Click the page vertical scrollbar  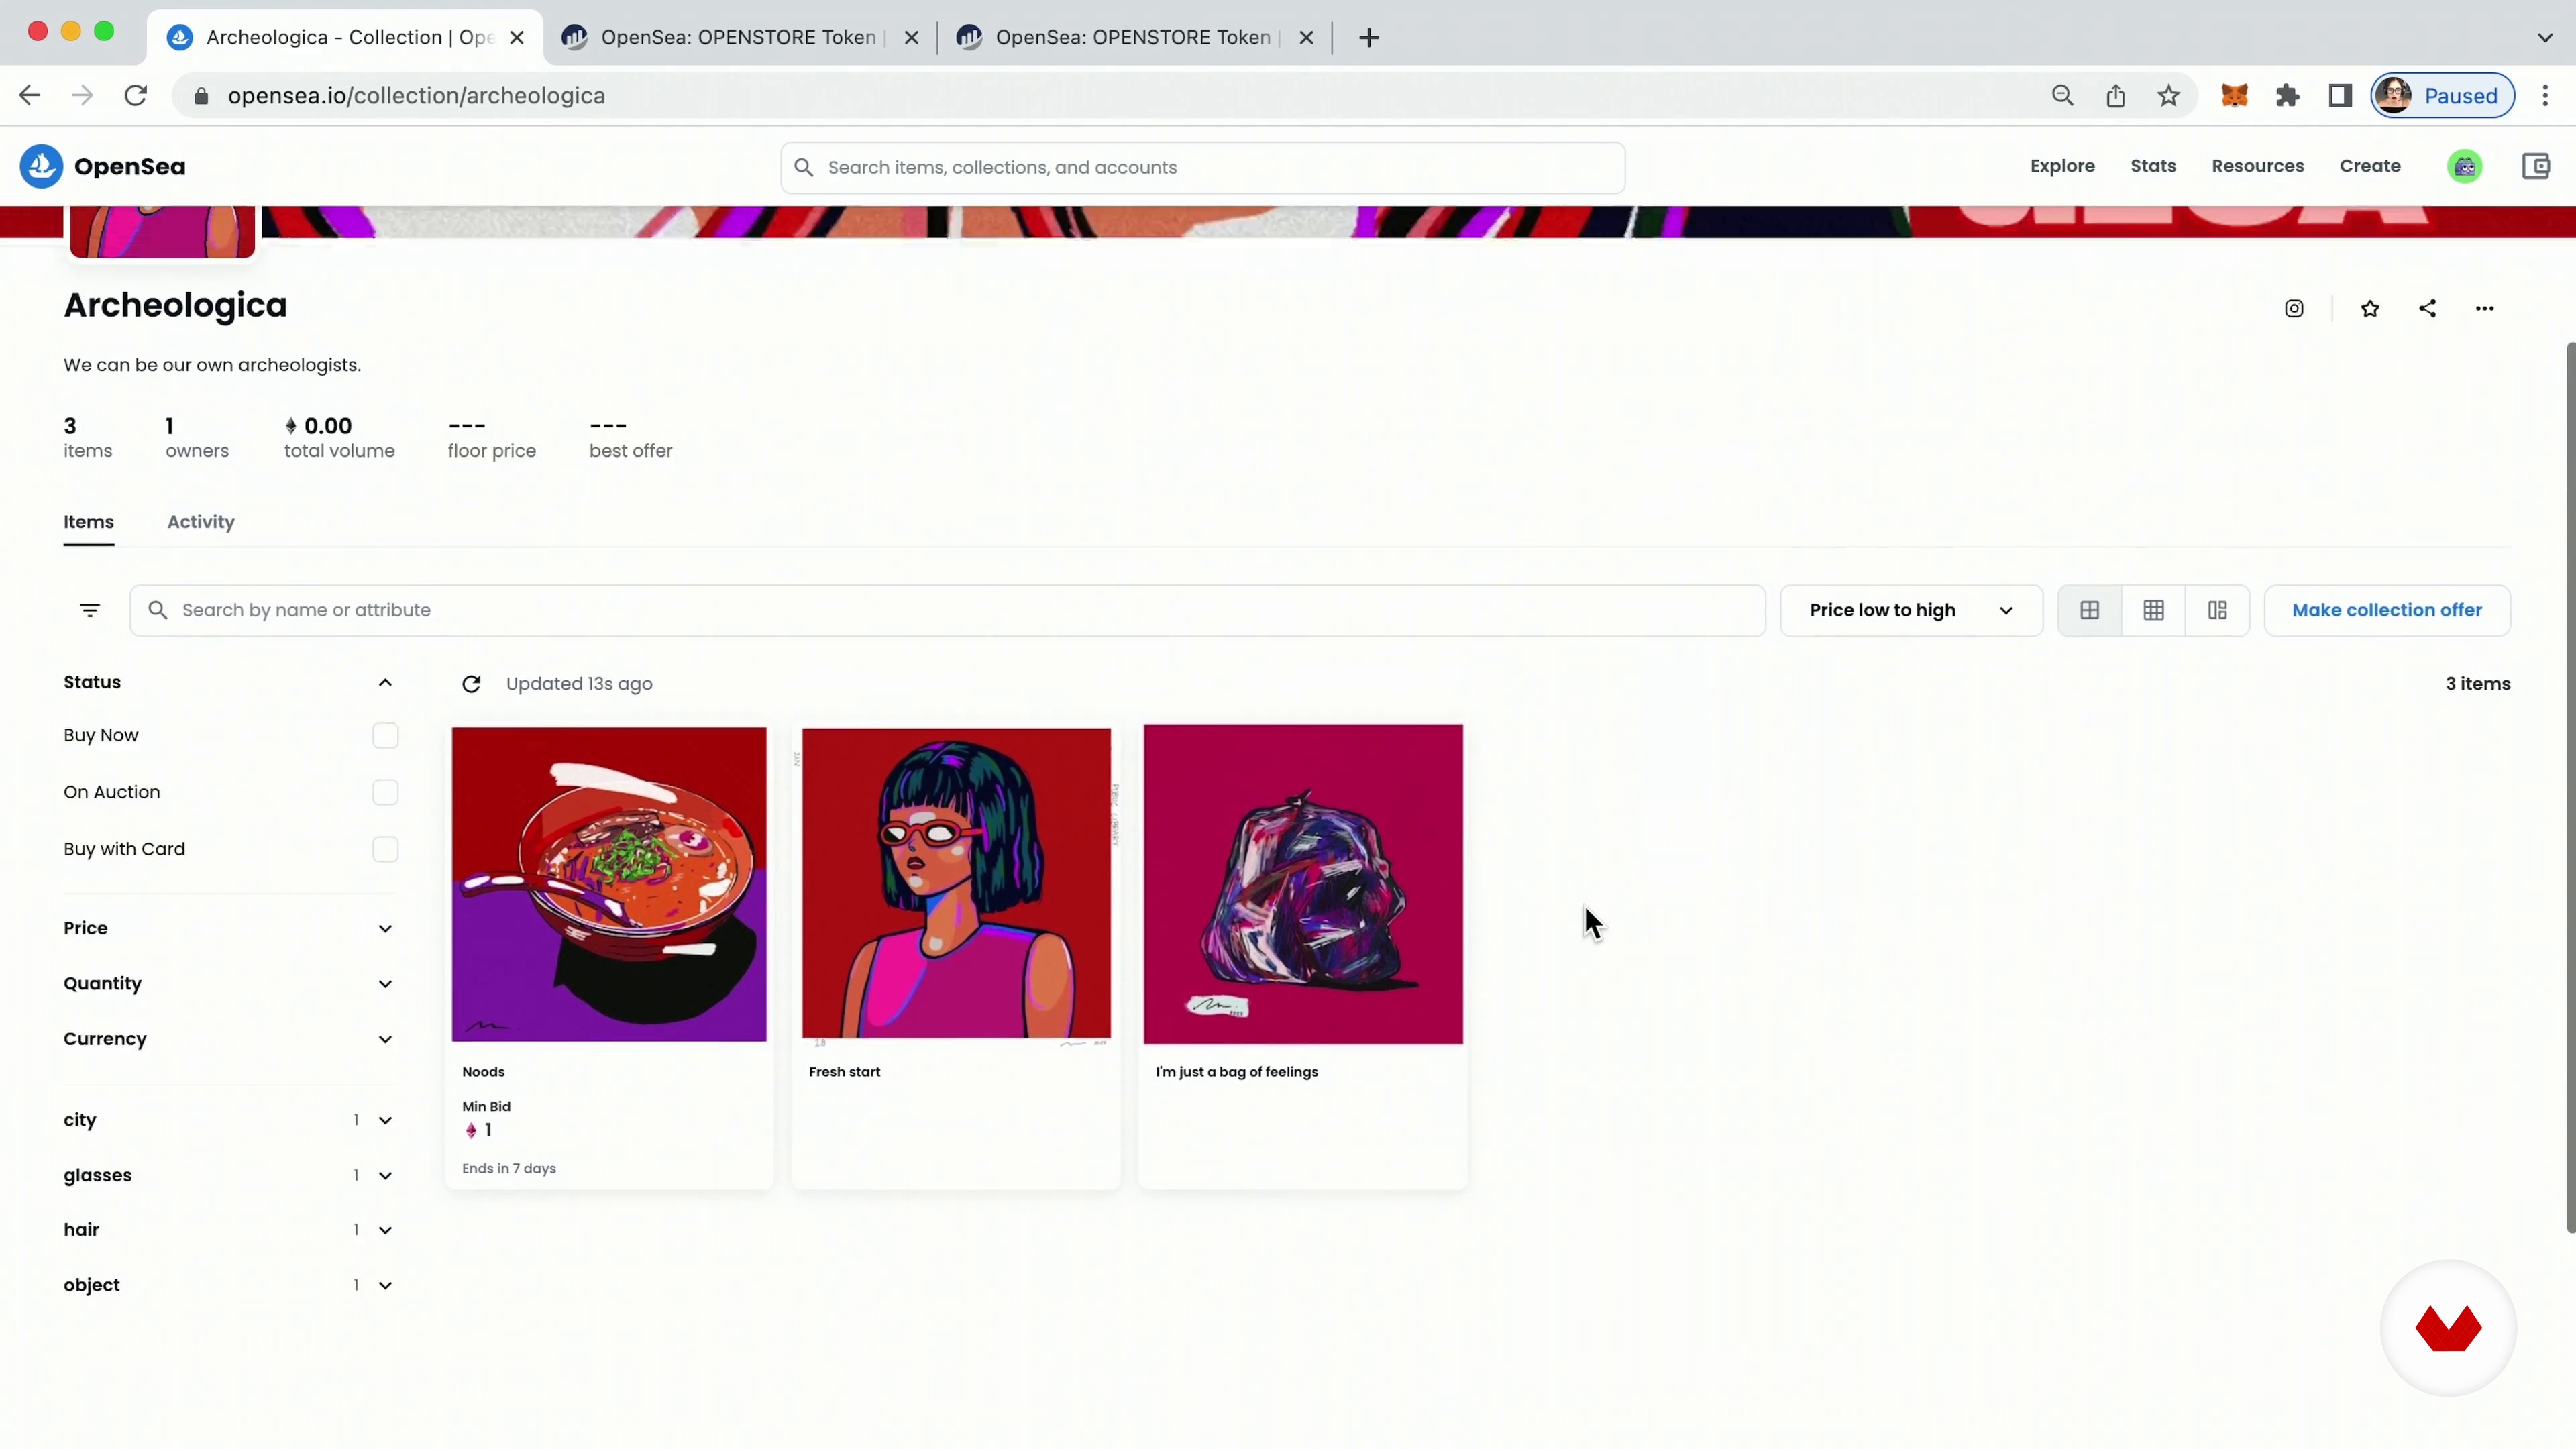click(2570, 788)
